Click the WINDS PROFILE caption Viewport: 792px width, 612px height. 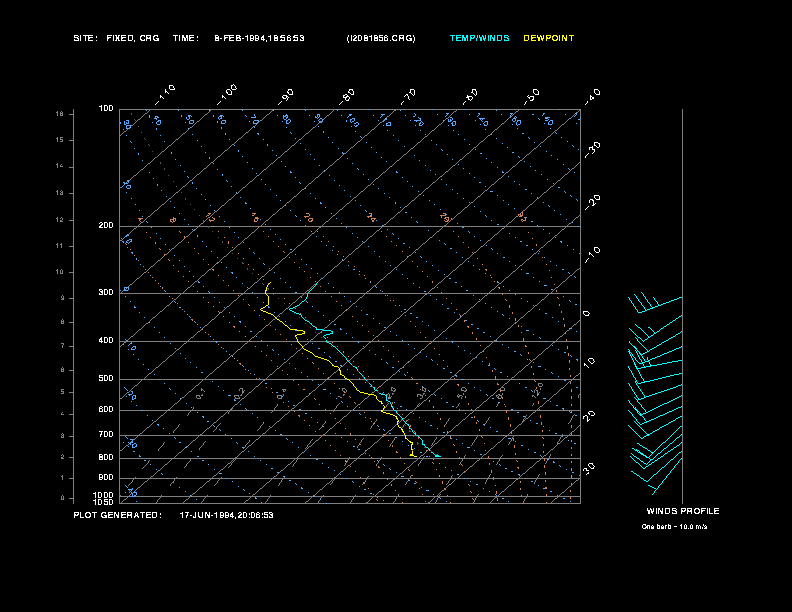682,511
